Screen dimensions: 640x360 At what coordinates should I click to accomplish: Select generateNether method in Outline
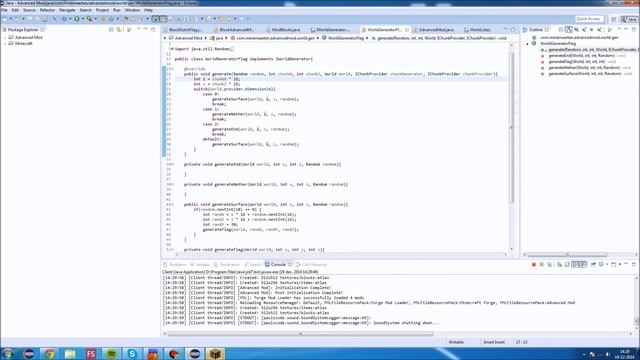coord(585,68)
